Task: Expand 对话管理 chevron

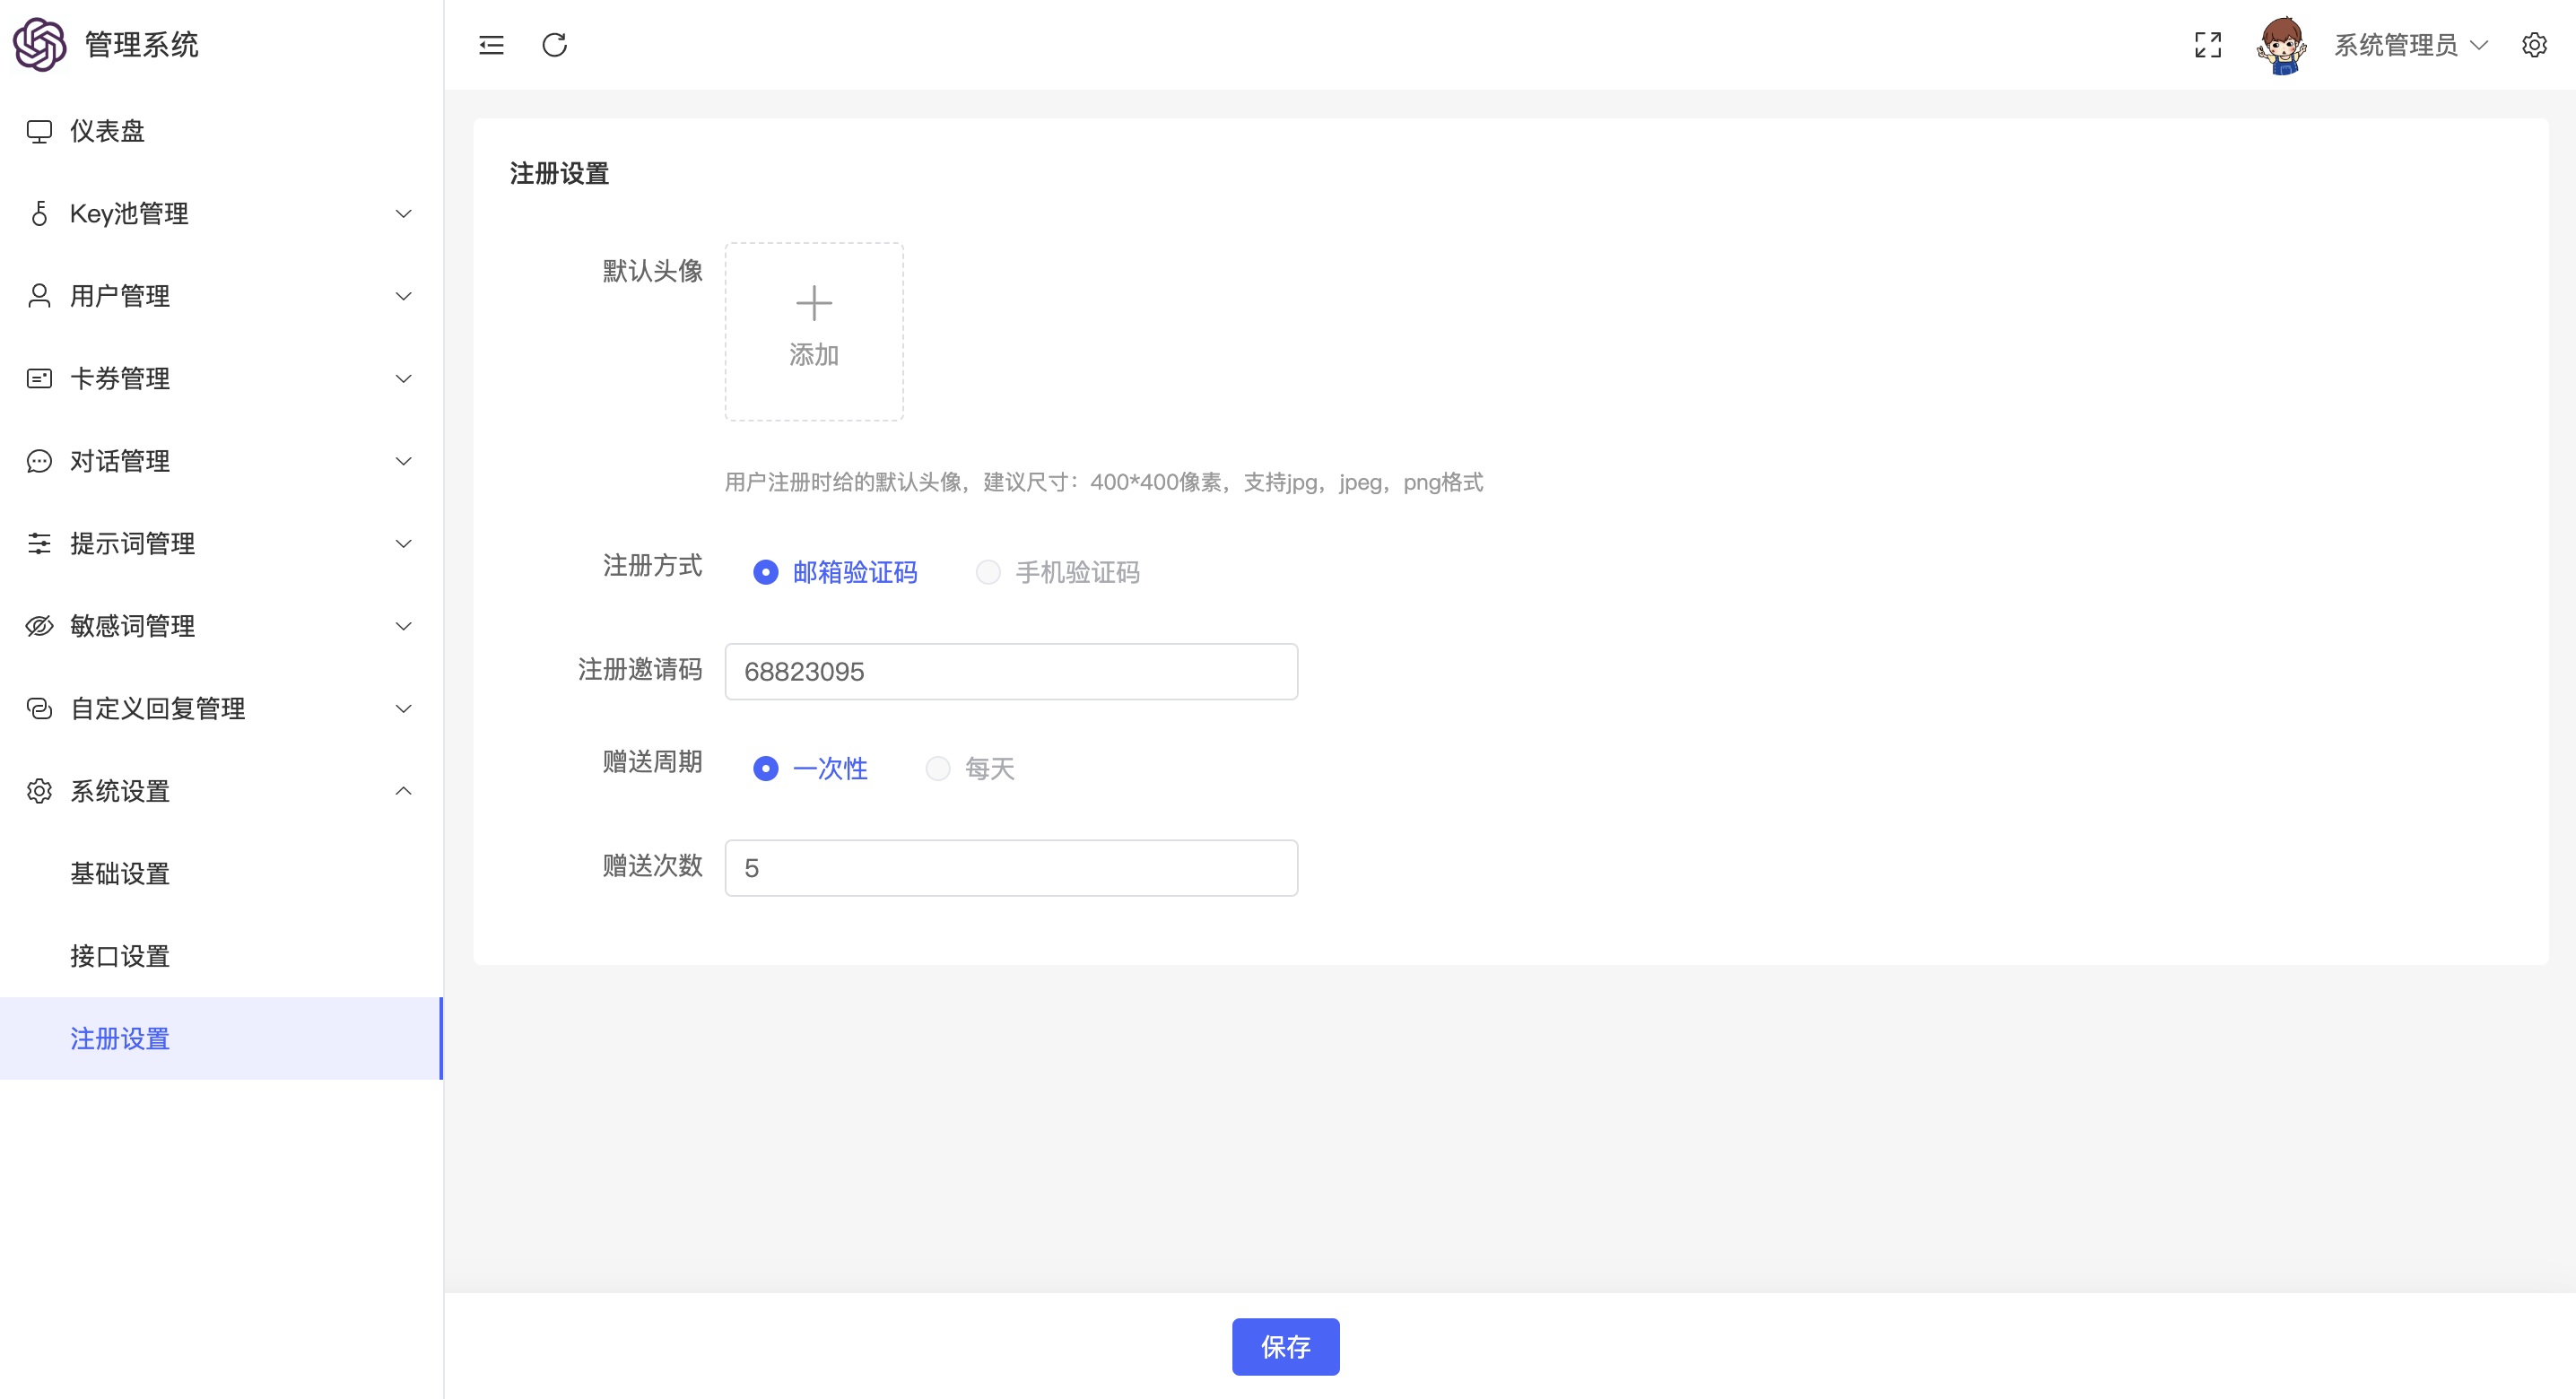Action: point(403,461)
